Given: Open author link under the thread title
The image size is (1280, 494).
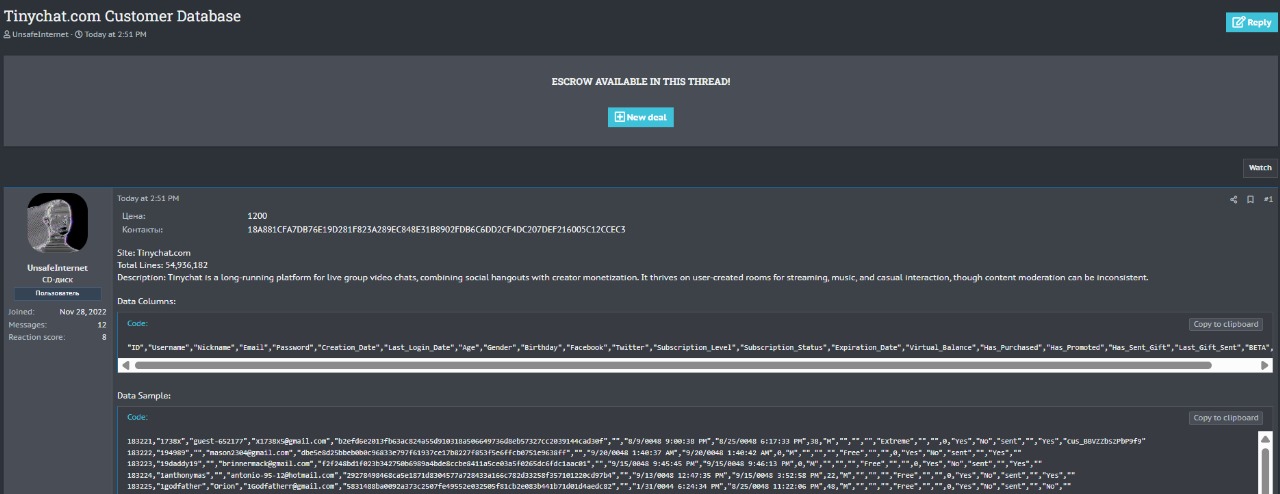Looking at the screenshot, I should tap(41, 35).
